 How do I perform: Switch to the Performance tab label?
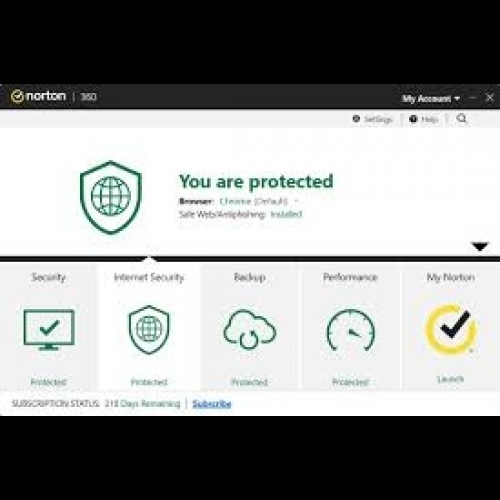click(350, 277)
